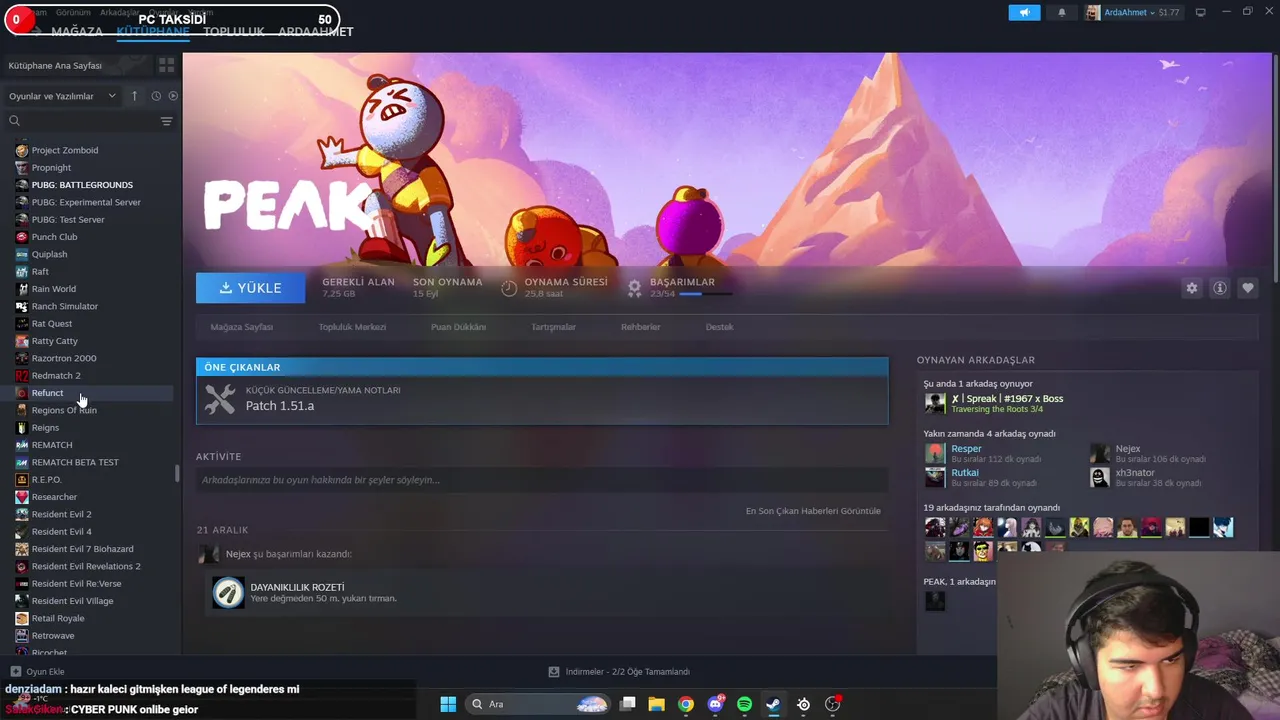Select the KÜTÜPHANE tab
This screenshot has width=1280, height=720.
[153, 31]
